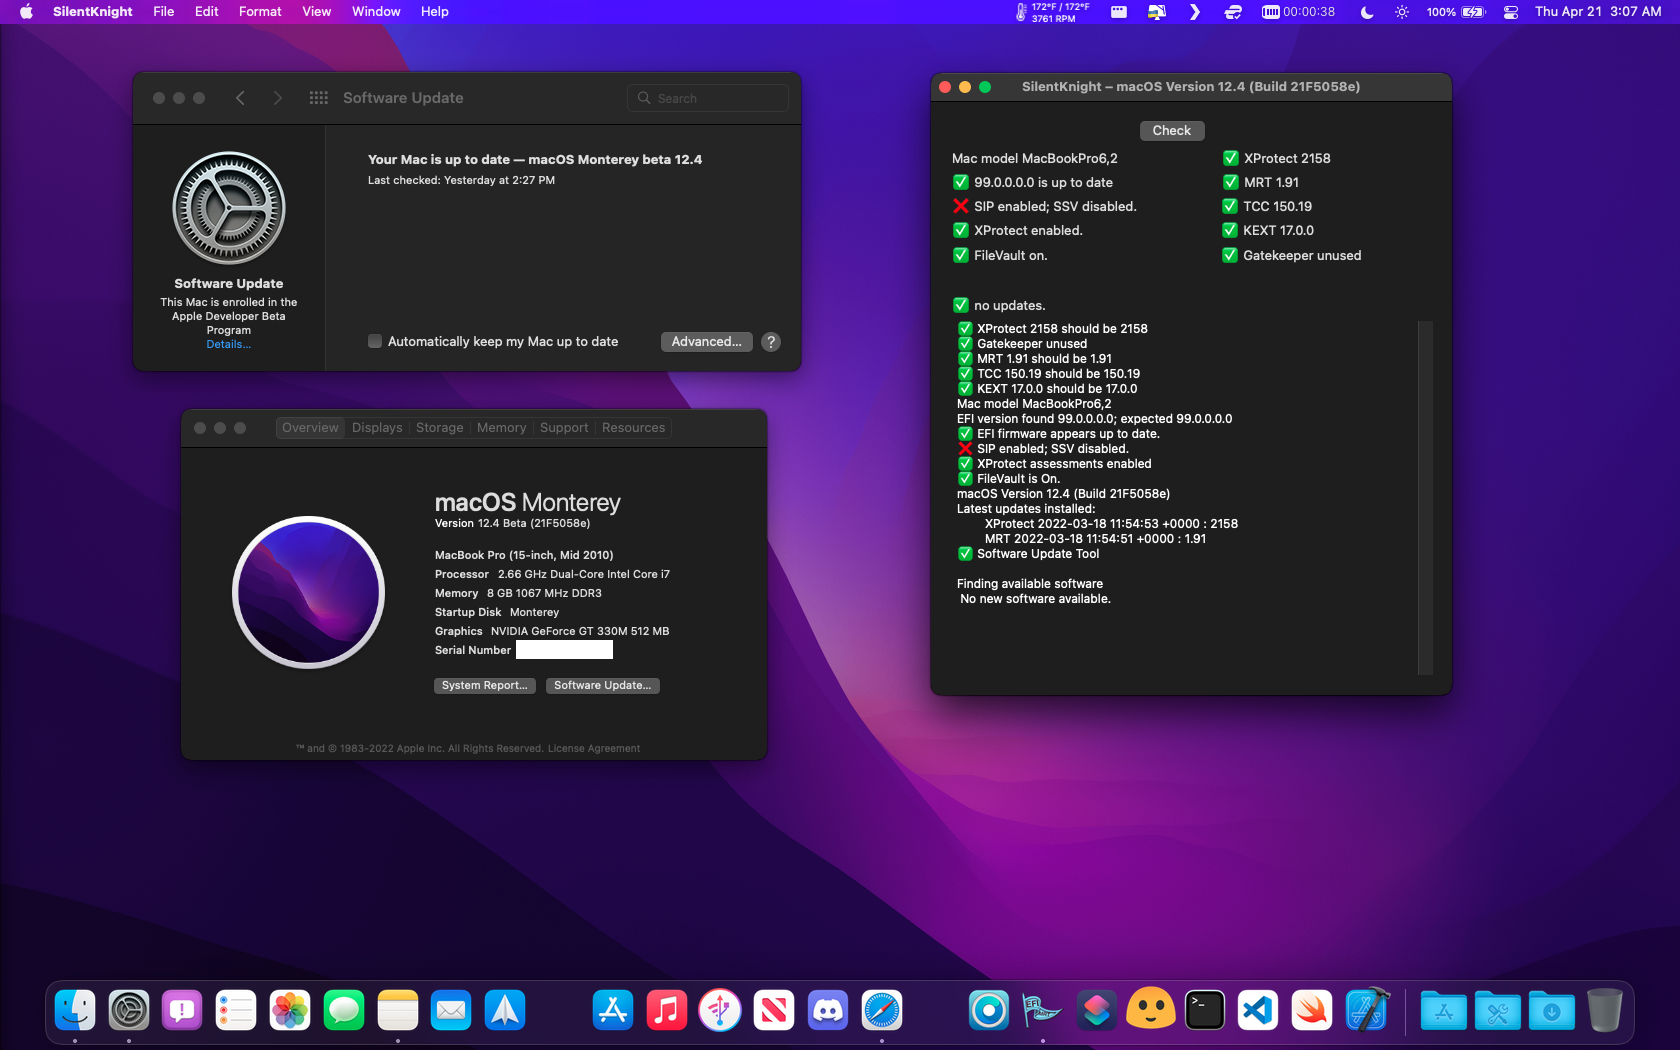The width and height of the screenshot is (1680, 1050).
Task: Click the memory timer 00:00:38 status item
Action: tap(1298, 12)
